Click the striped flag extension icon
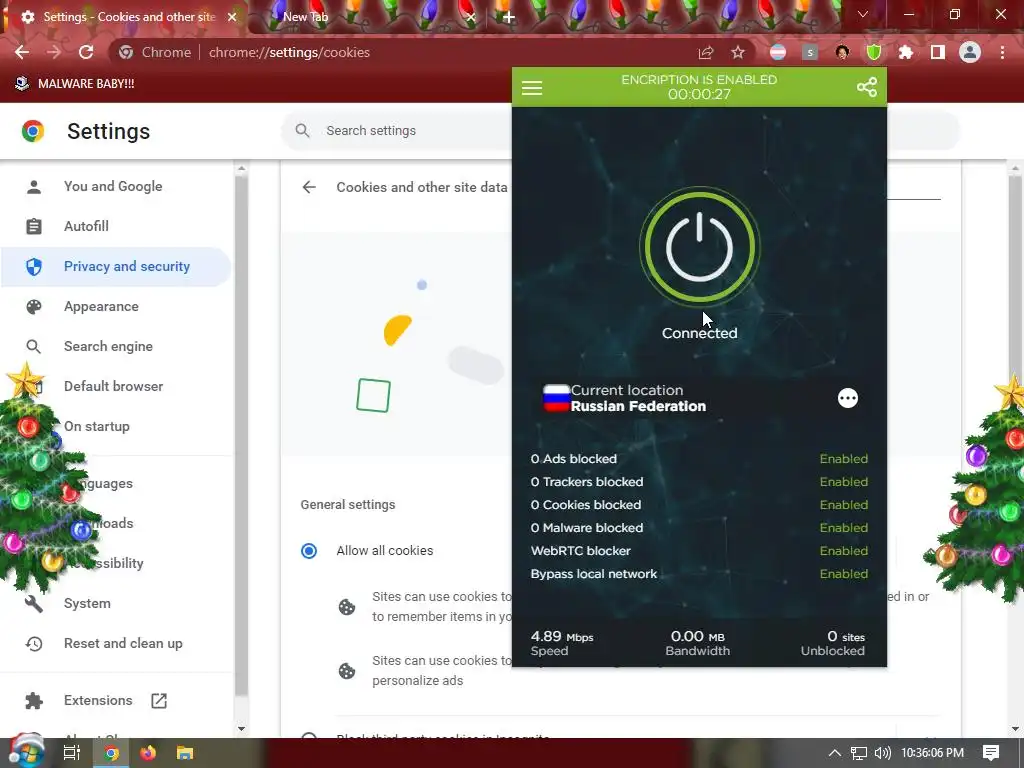Viewport: 1024px width, 768px height. click(778, 52)
